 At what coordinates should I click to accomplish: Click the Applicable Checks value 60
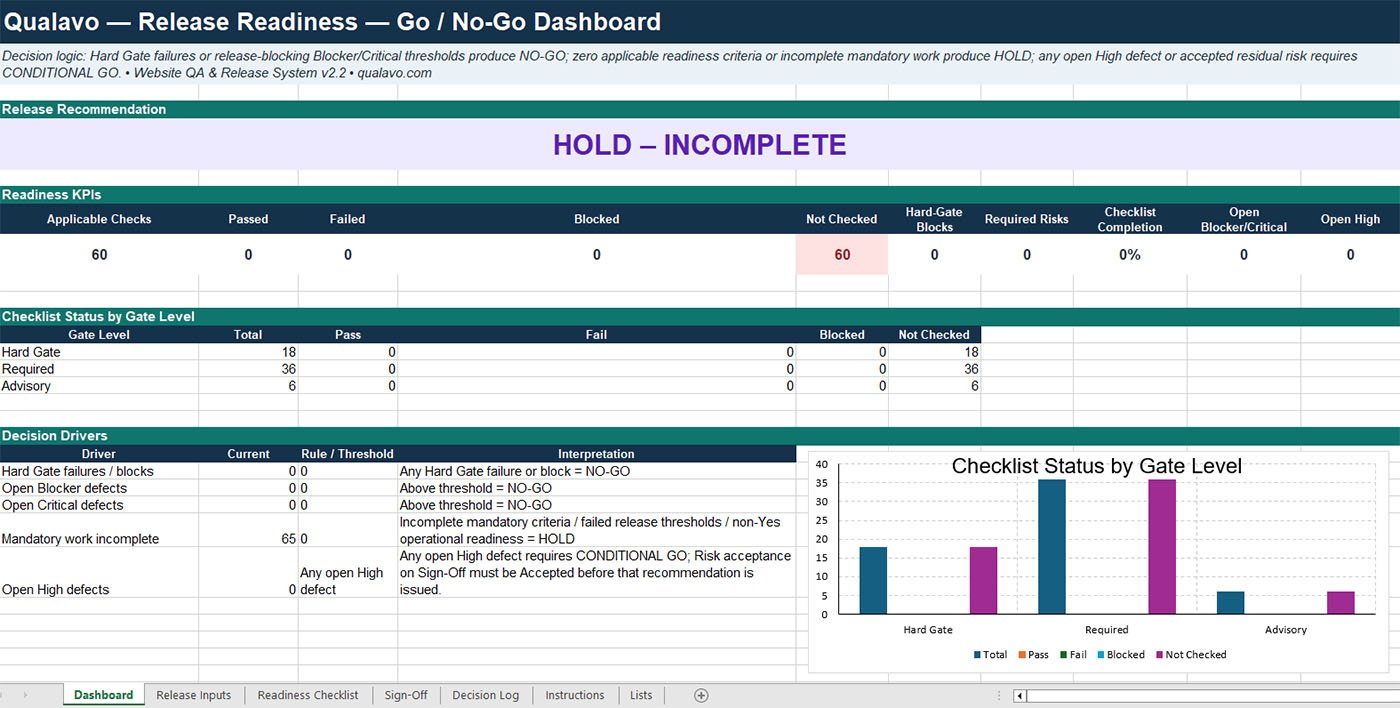pyautogui.click(x=99, y=255)
